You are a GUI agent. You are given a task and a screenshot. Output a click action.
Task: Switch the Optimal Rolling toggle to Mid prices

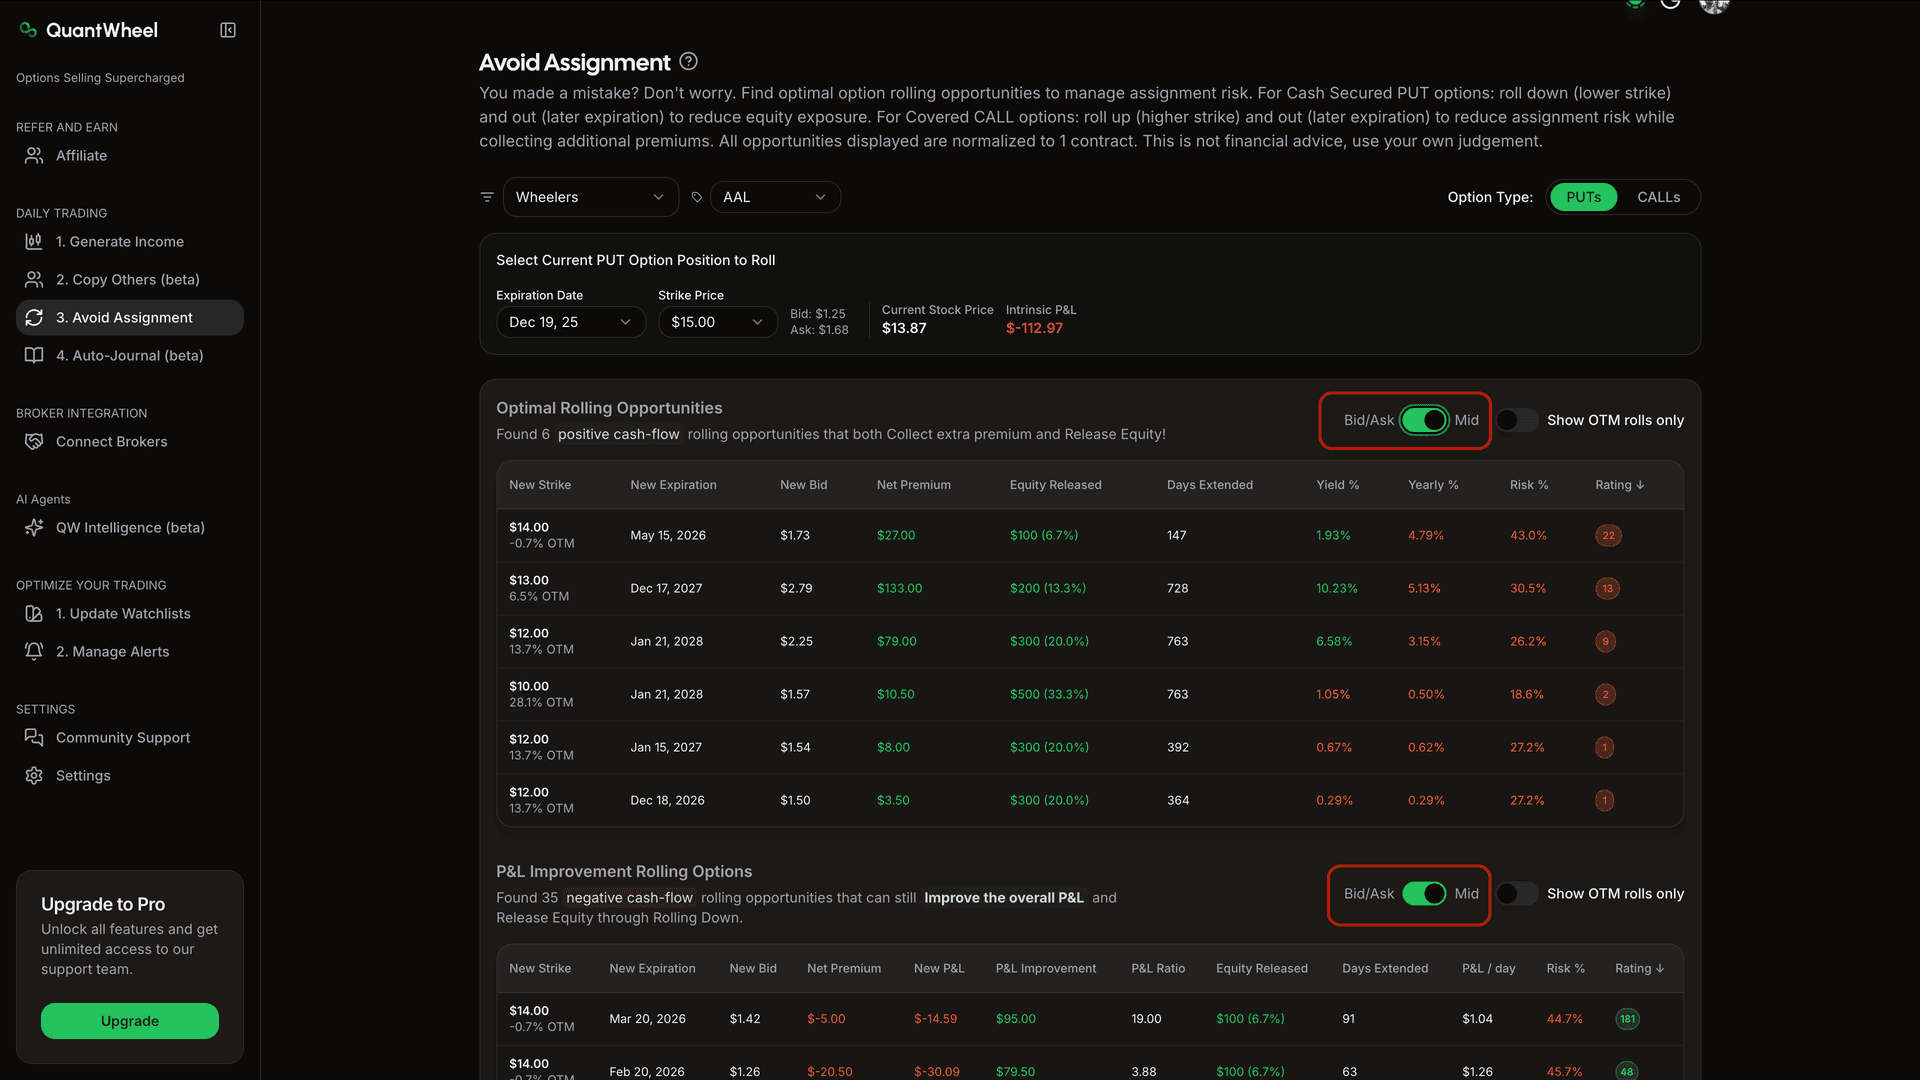click(1424, 420)
